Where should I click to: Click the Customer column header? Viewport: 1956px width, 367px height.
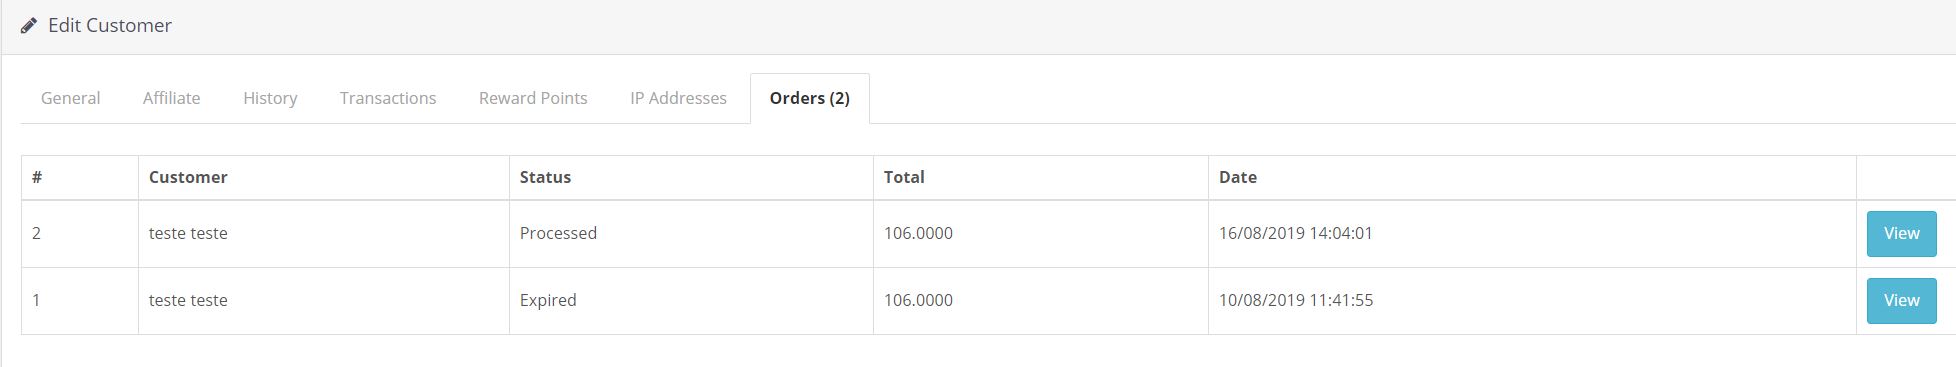(x=188, y=177)
